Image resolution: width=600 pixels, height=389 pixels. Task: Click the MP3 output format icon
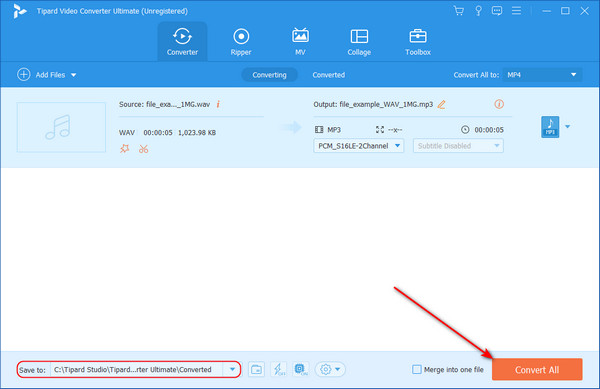[x=550, y=127]
